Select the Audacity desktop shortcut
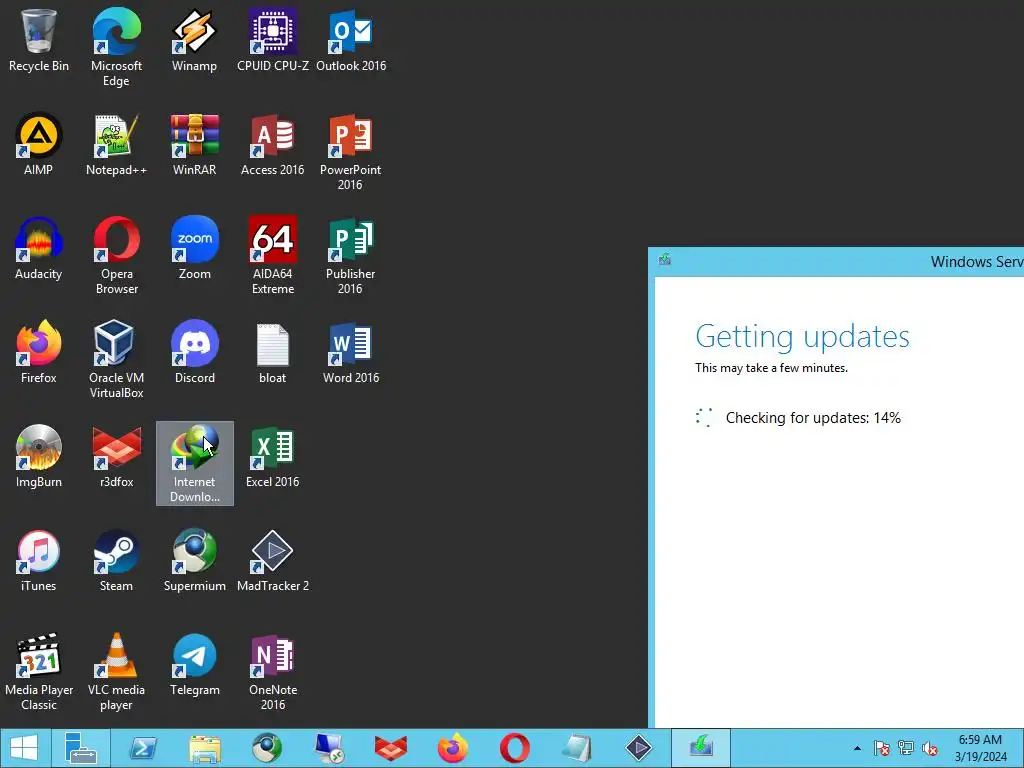This screenshot has width=1024, height=768. point(39,248)
